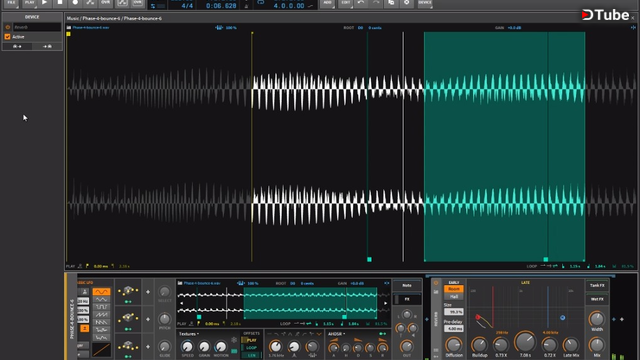640x360 pixels.
Task: Select the LEN offset option
Action: point(251,355)
